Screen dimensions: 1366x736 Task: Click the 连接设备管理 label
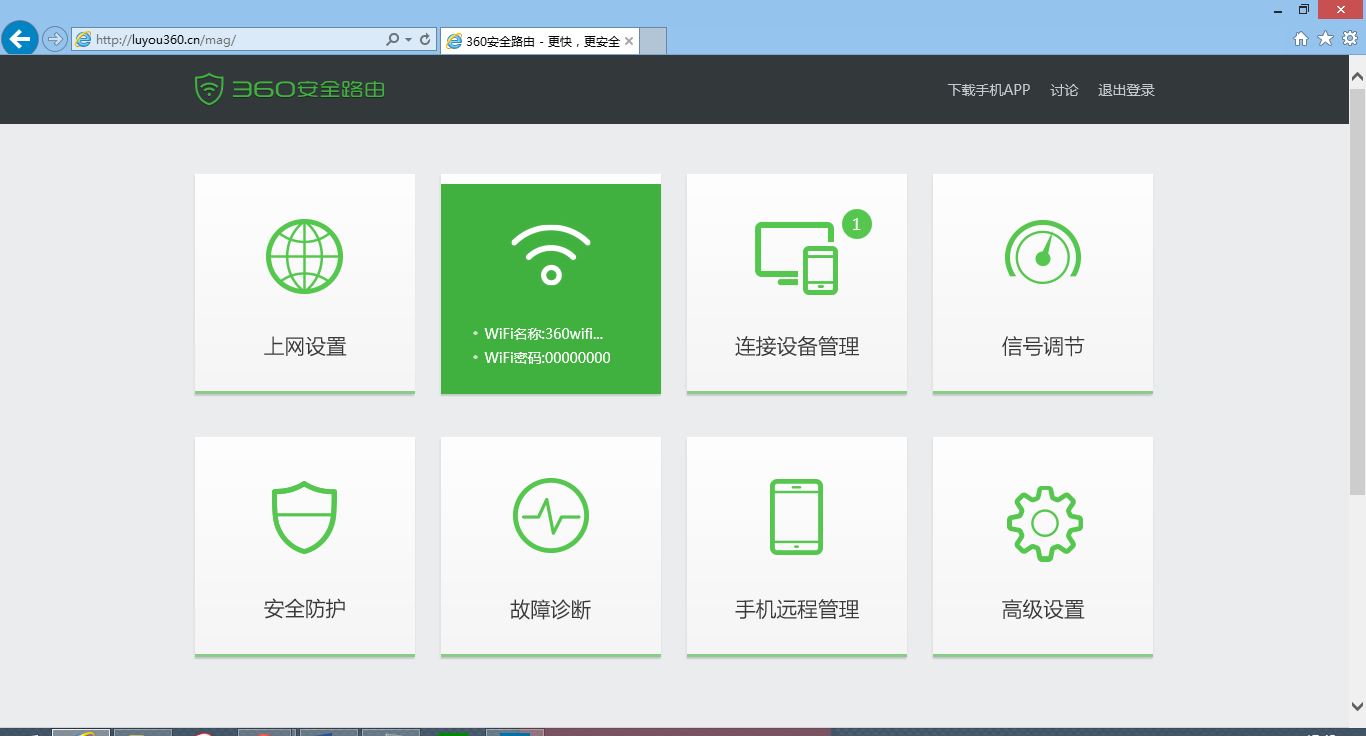797,347
